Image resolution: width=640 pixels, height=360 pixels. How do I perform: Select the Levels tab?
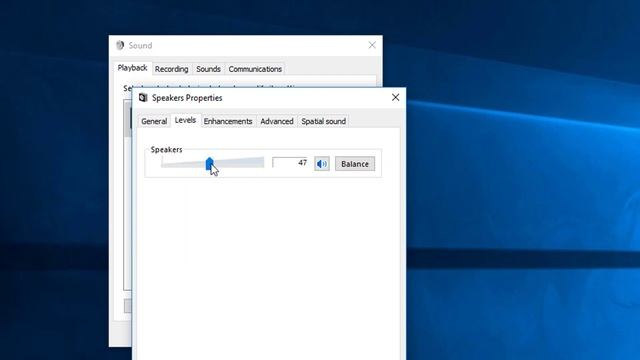[185, 120]
